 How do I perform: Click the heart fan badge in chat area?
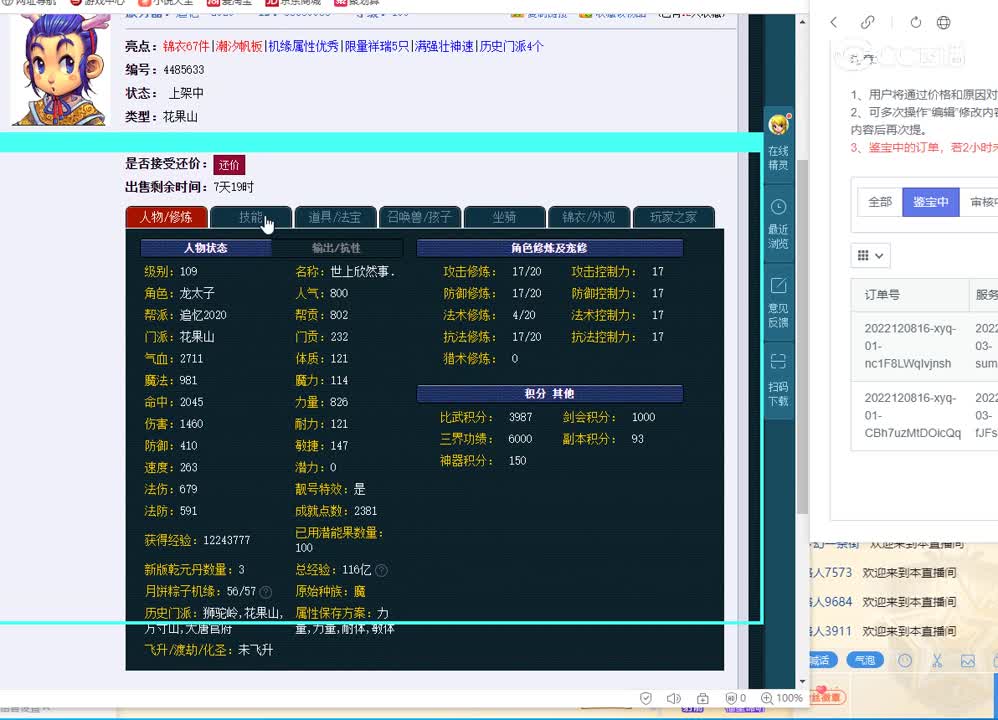pyautogui.click(x=827, y=696)
